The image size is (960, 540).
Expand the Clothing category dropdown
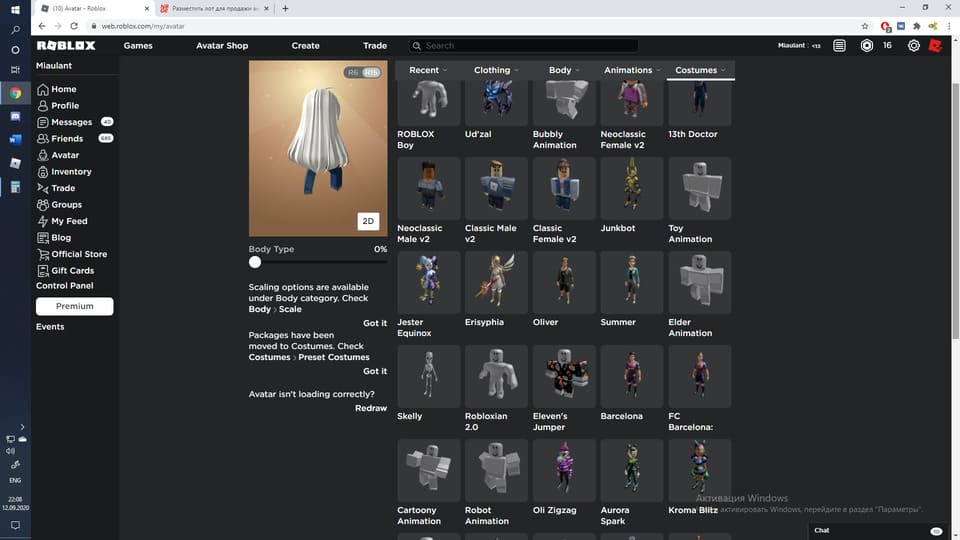point(497,71)
